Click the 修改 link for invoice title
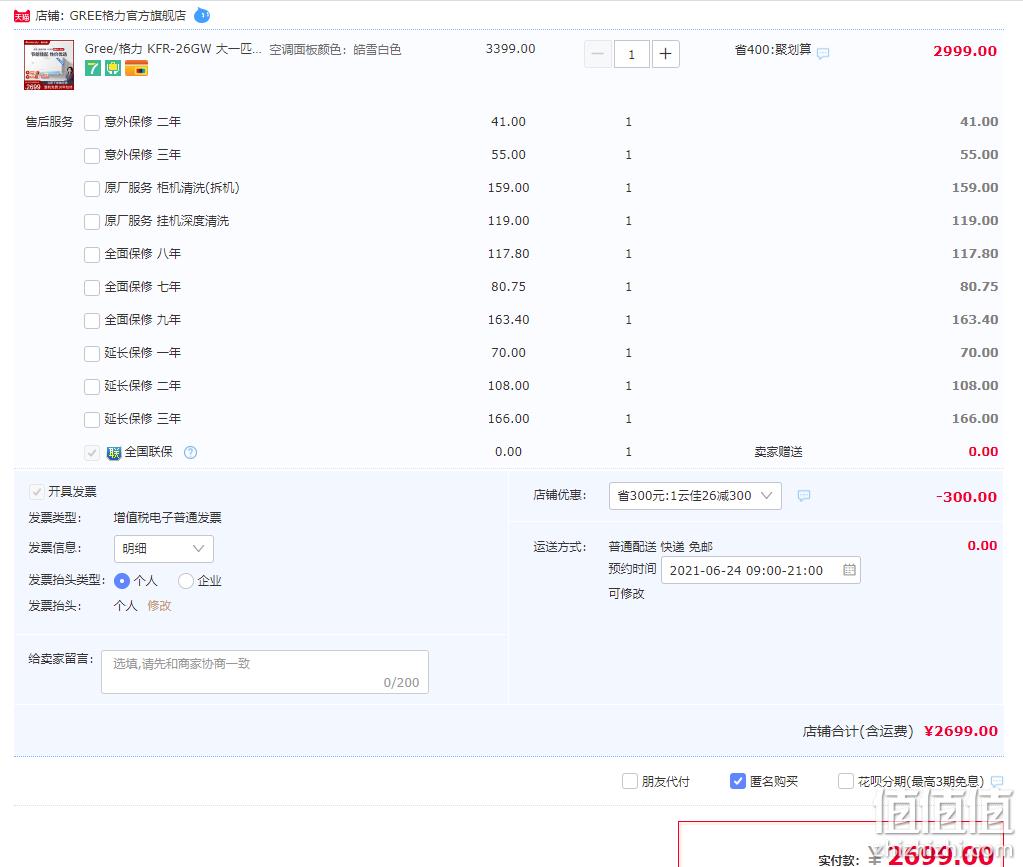 (x=159, y=606)
